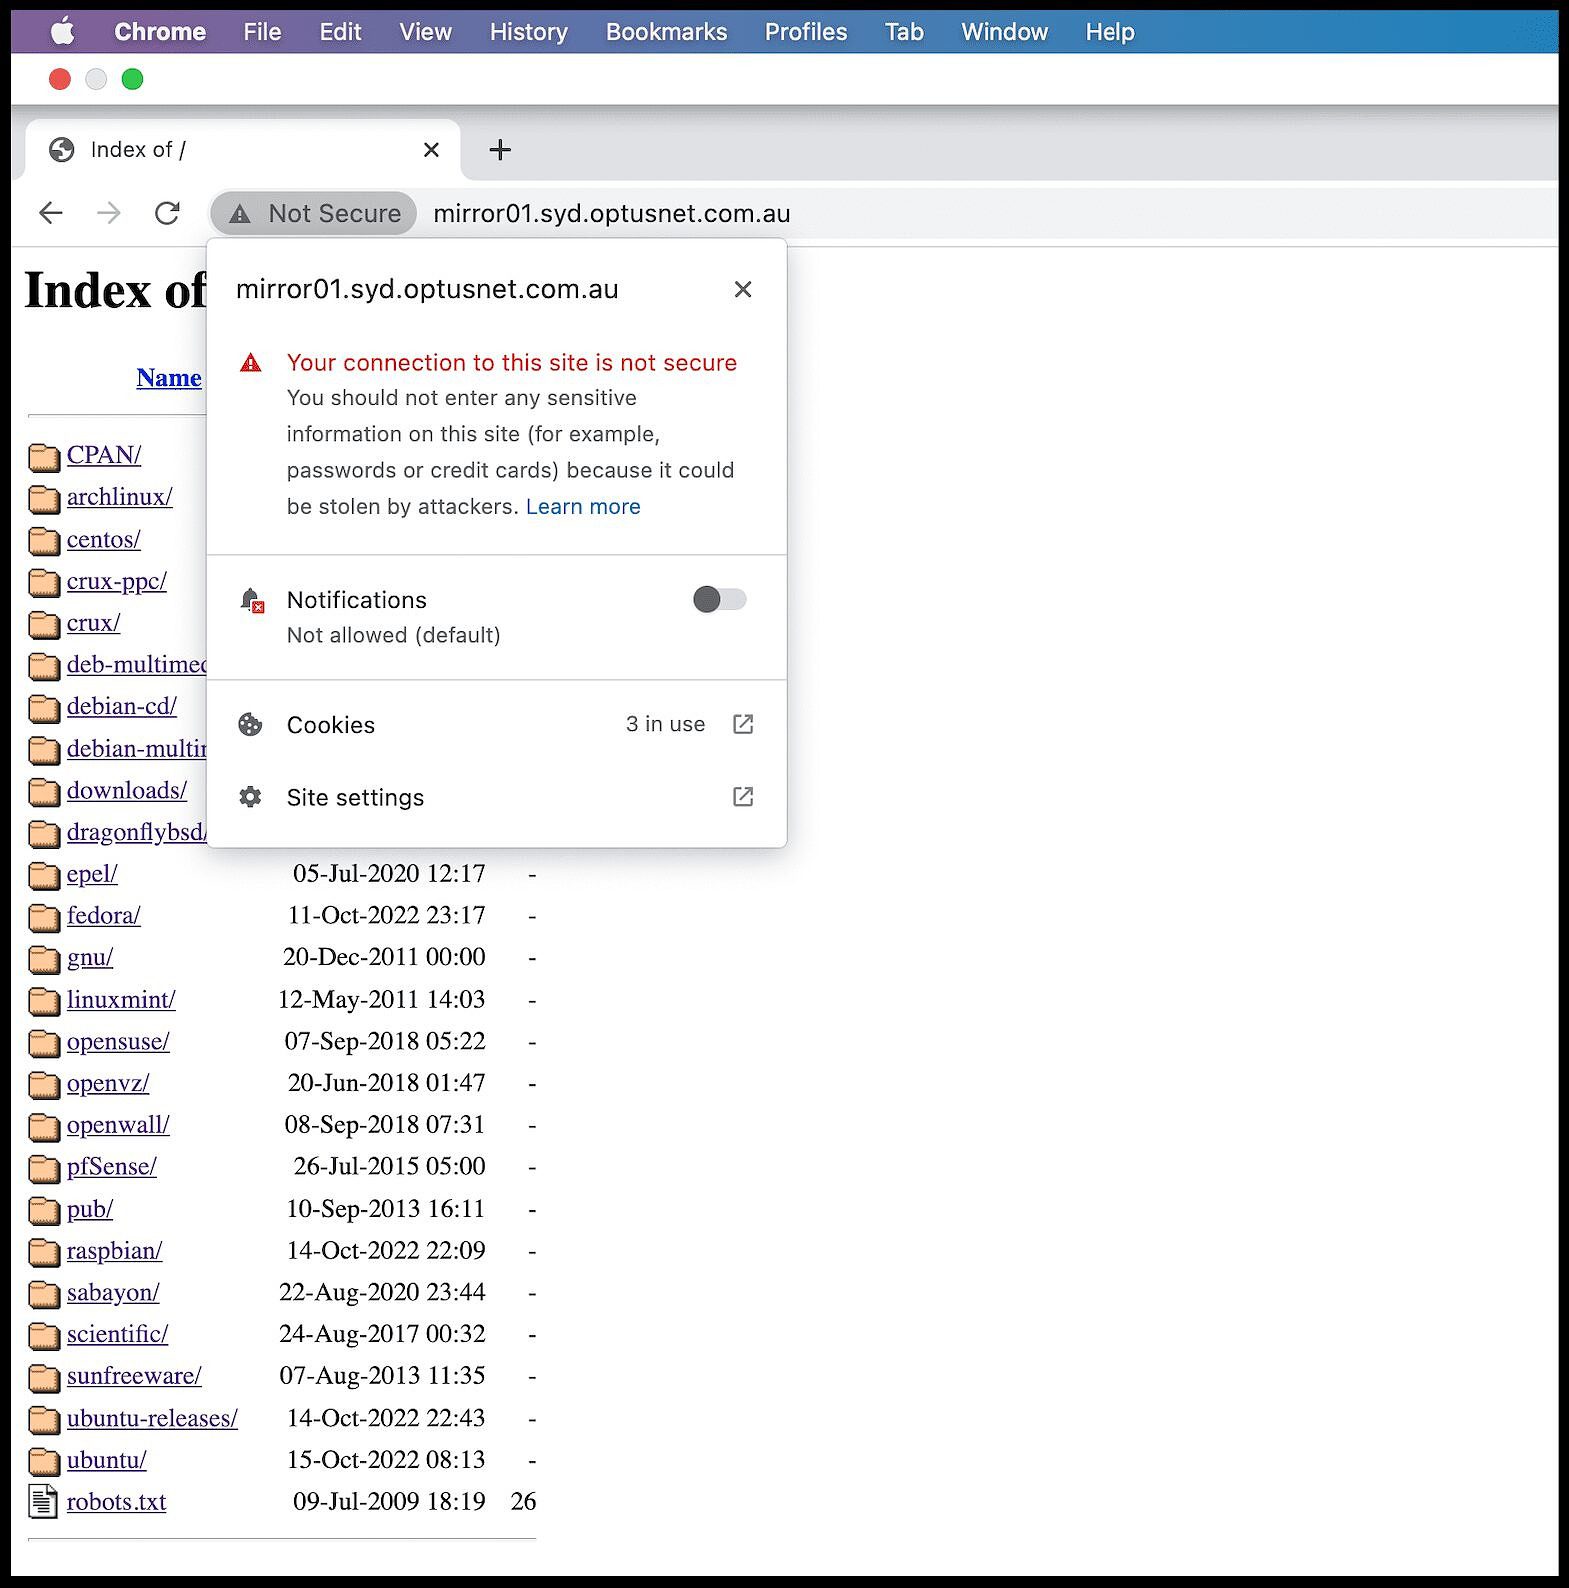The height and width of the screenshot is (1588, 1569).
Task: Click the address bar URL
Action: click(611, 213)
